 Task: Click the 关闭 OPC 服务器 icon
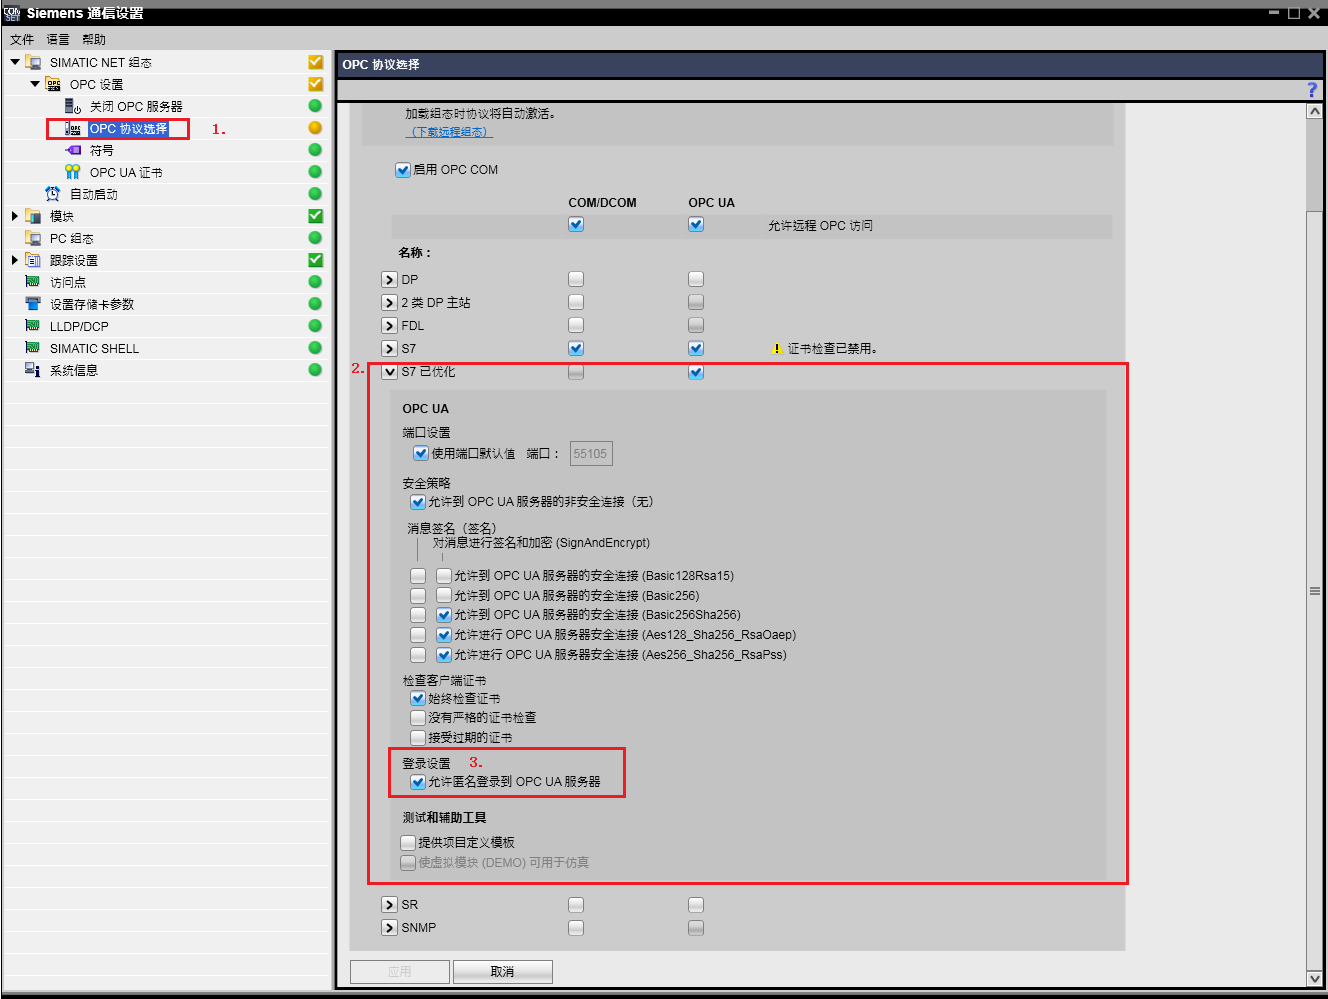tap(72, 106)
